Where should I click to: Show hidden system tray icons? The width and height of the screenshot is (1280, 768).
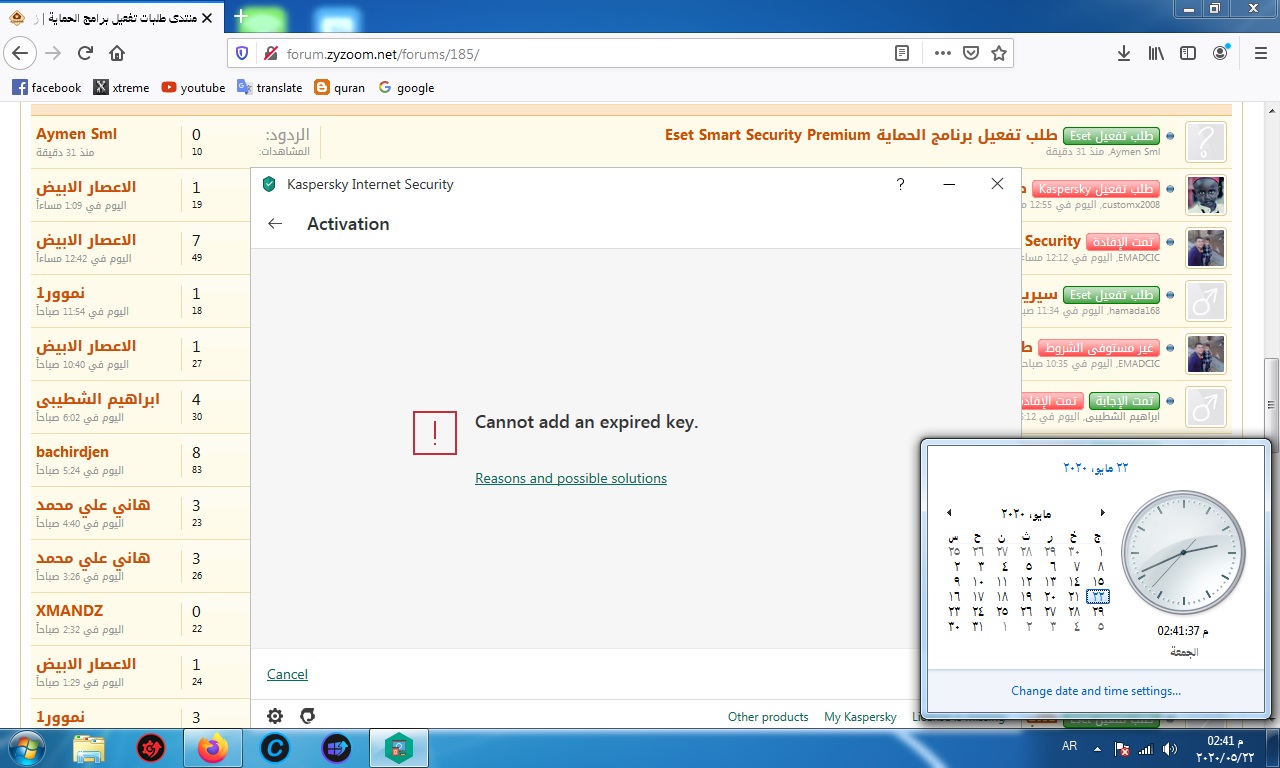click(x=1098, y=749)
